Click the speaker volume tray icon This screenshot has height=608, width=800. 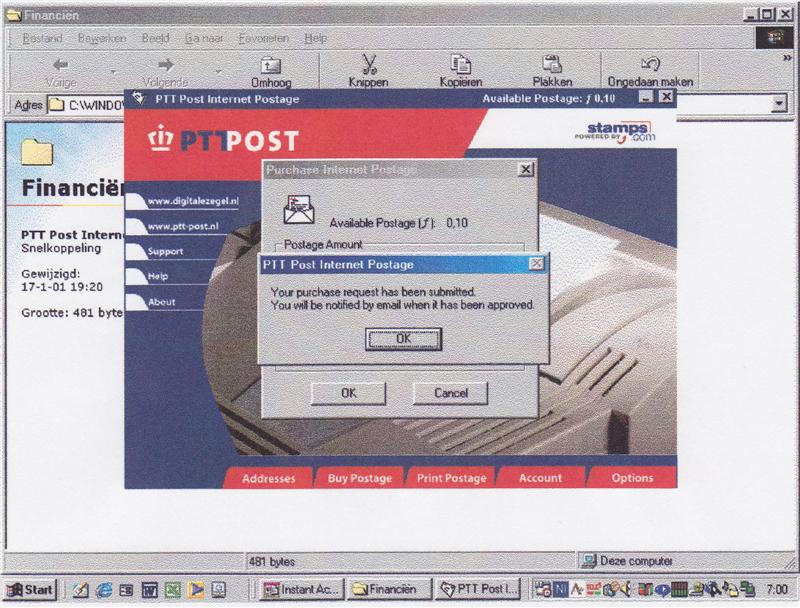click(x=626, y=590)
